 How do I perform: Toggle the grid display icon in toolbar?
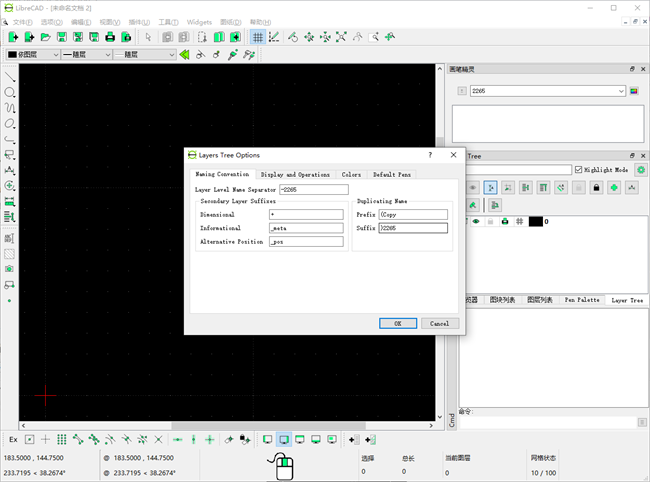[x=257, y=37]
